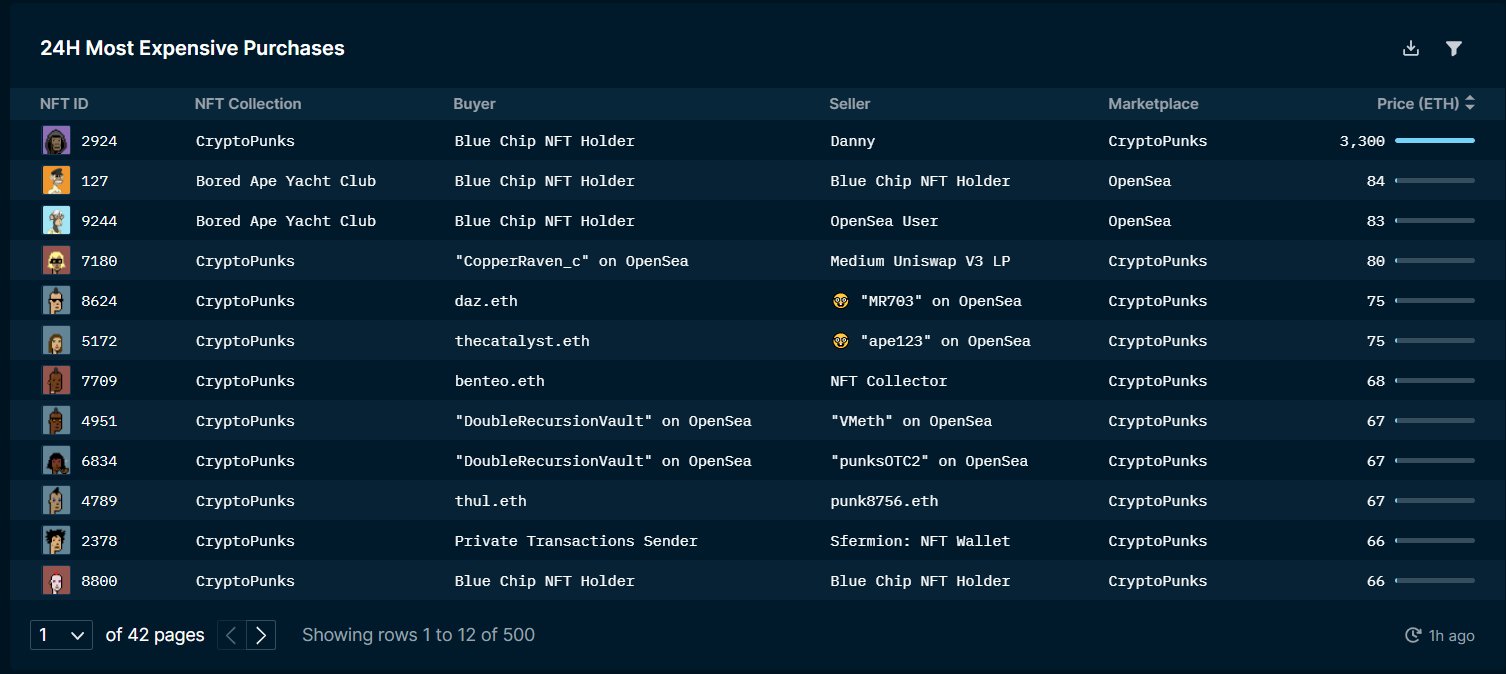Open the CryptoPunk 4951 avatar image
This screenshot has height=674, width=1506.
tap(56, 421)
